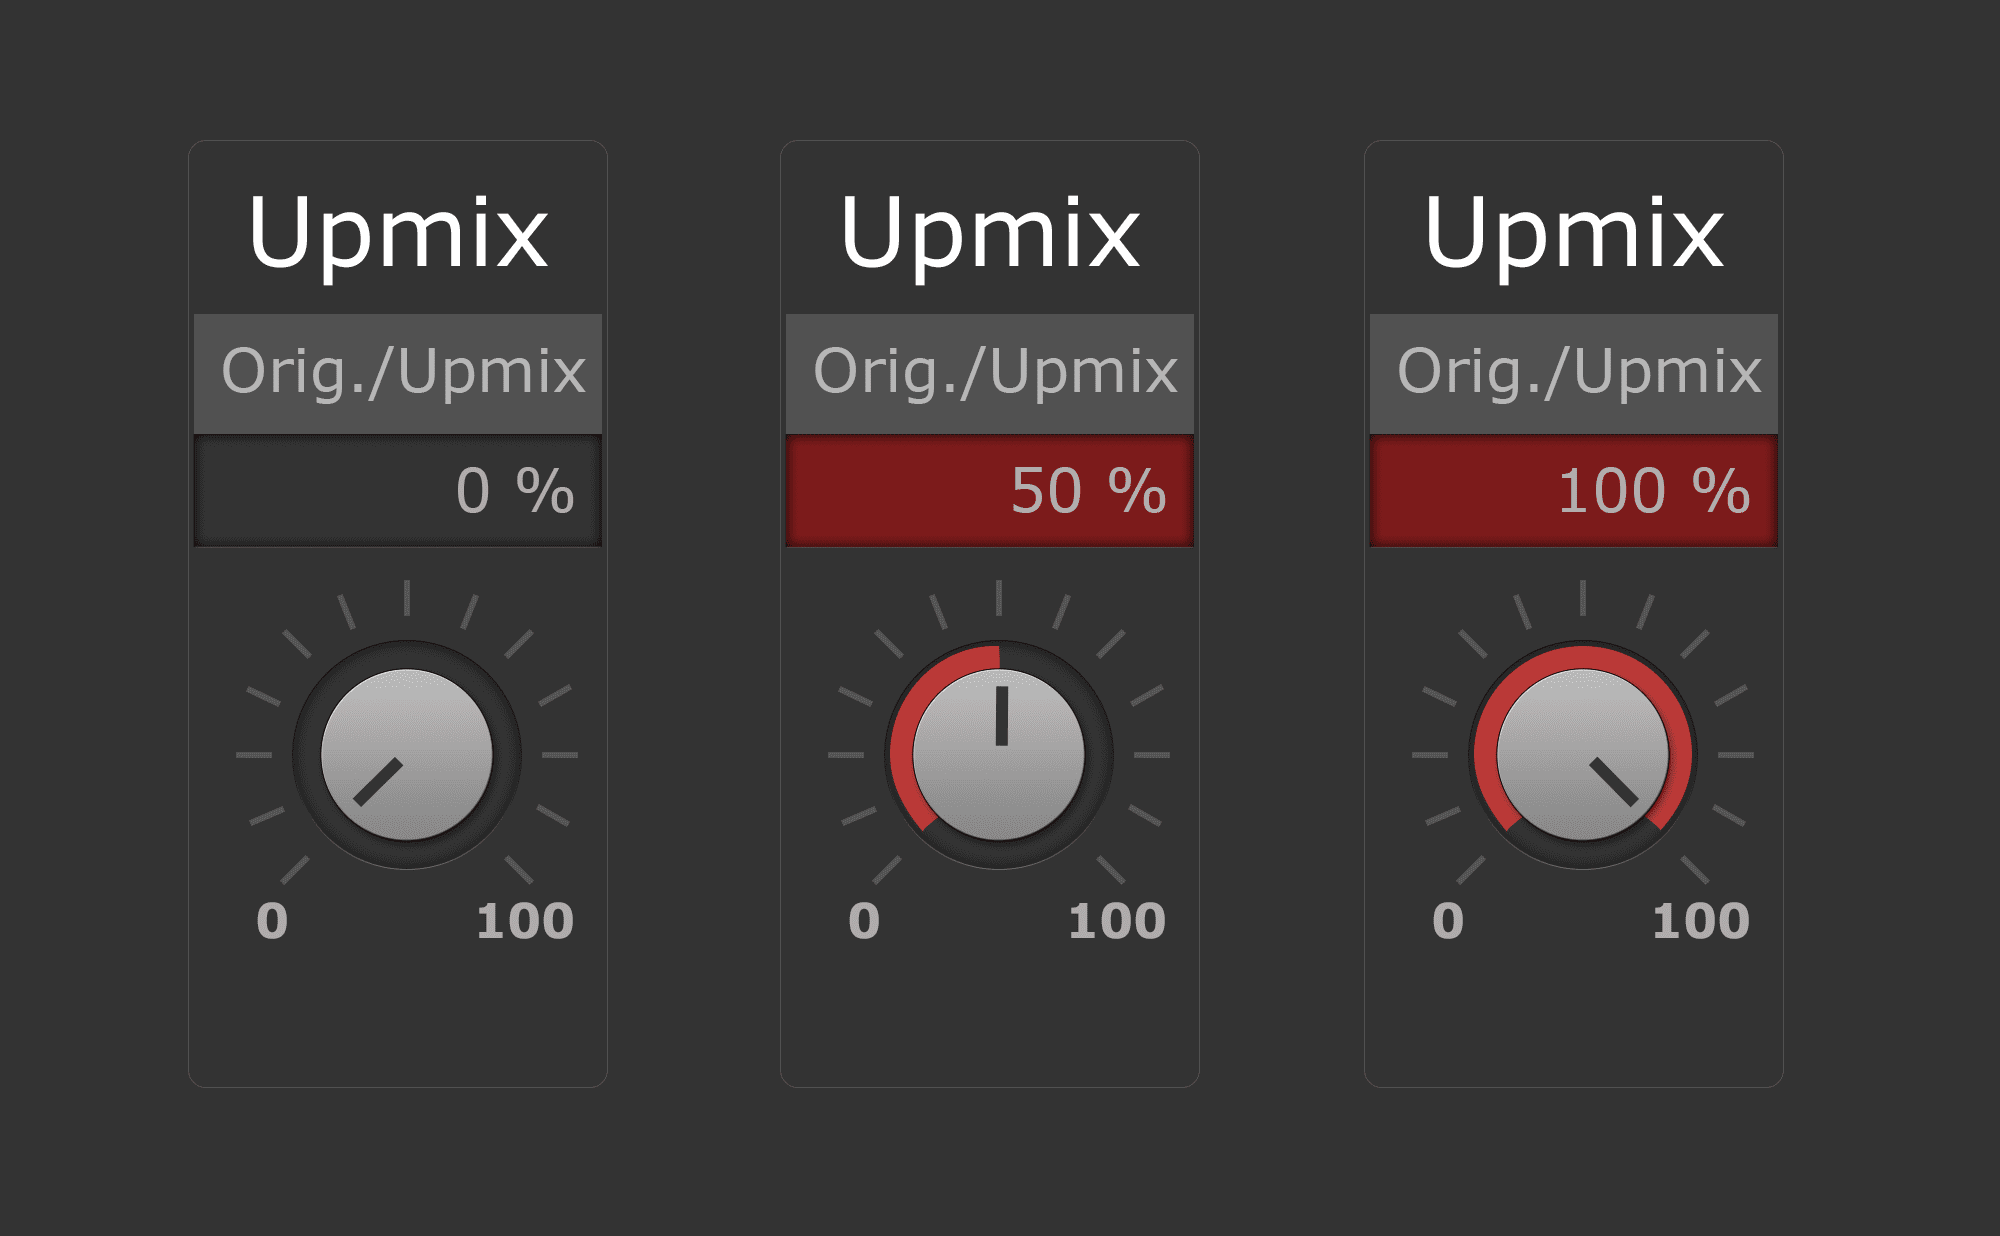Click the top center tick above the leftmost knob

(406, 597)
